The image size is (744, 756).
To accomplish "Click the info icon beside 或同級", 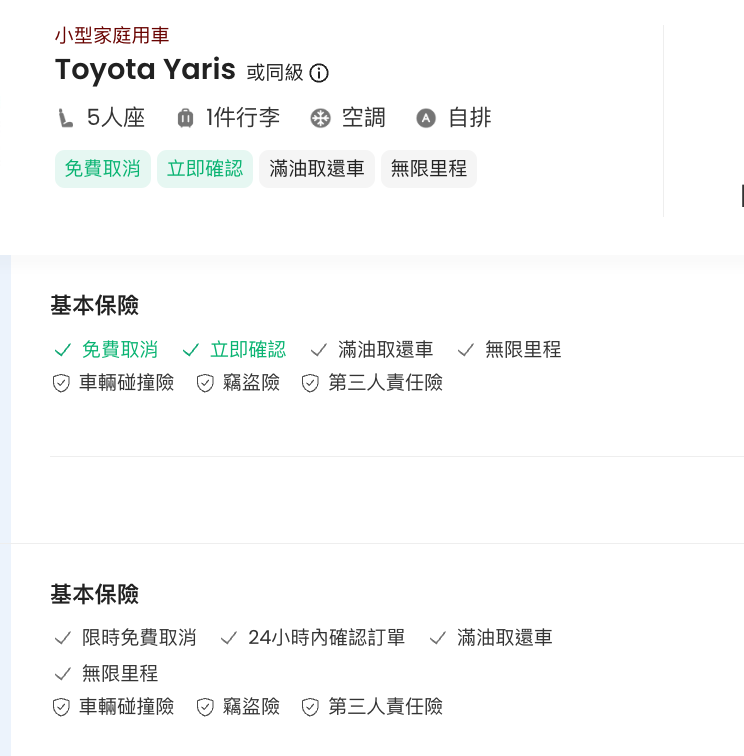I will 319,73.
